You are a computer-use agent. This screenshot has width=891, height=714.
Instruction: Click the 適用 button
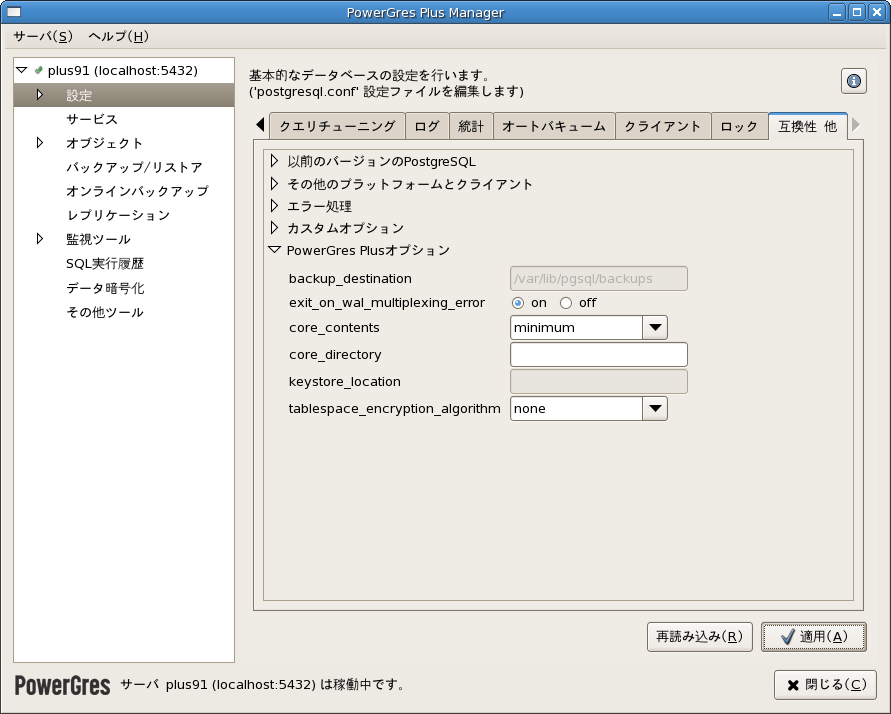point(814,637)
